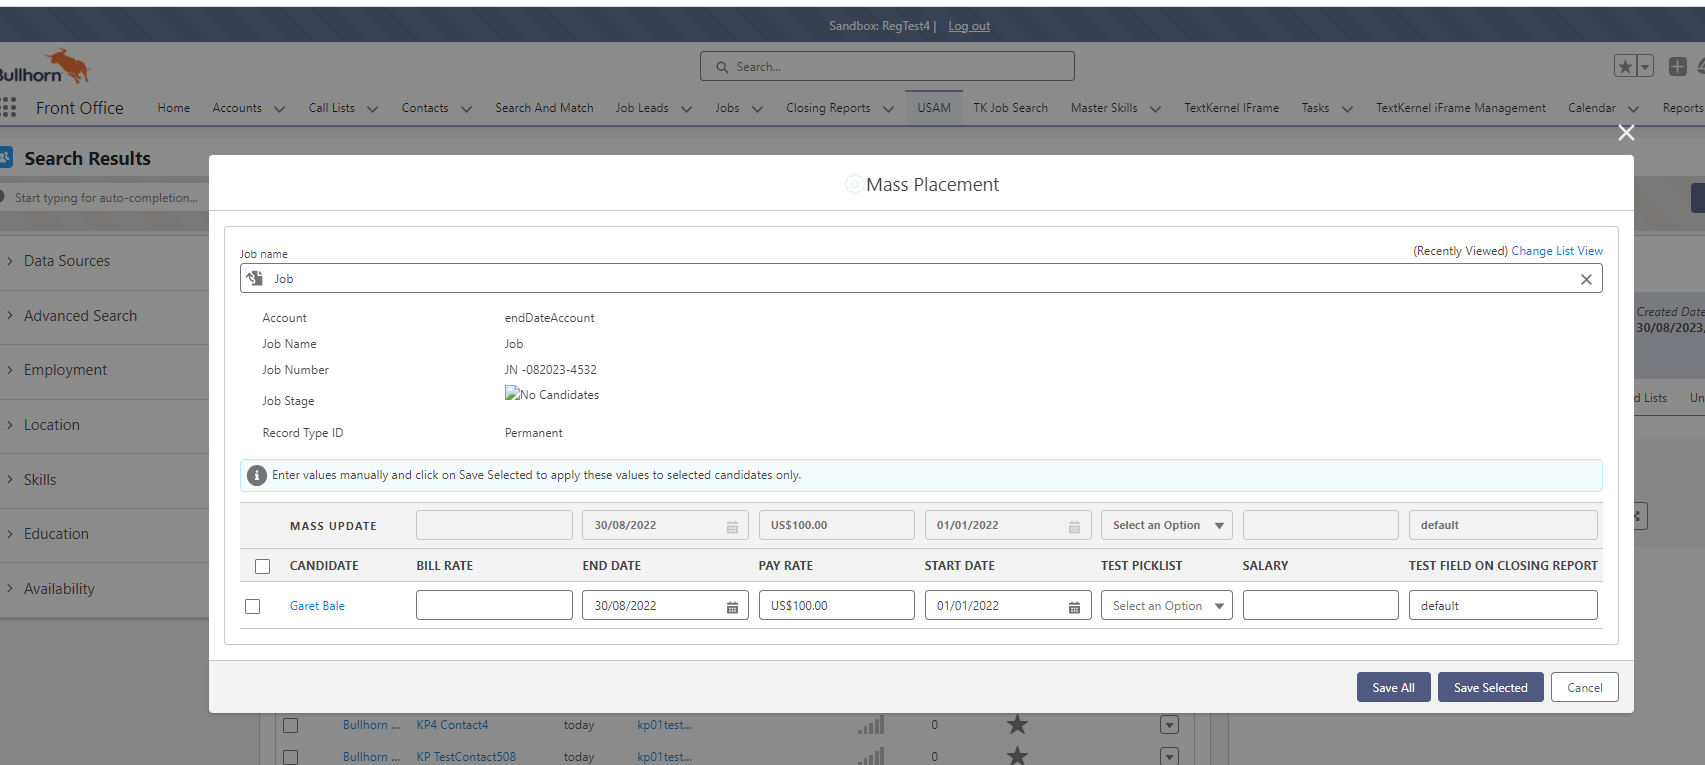
Task: Open calendar picker for Garet Bale start date
Action: click(1074, 607)
